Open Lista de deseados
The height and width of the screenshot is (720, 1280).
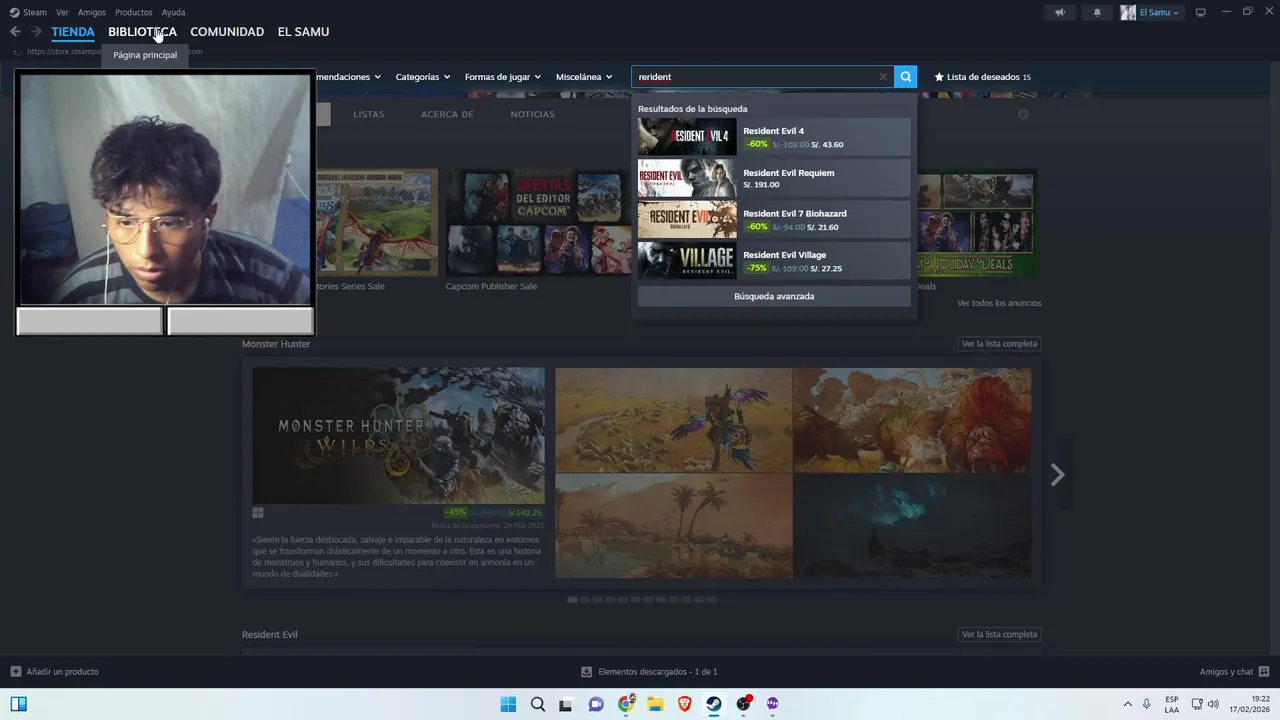[x=982, y=77]
